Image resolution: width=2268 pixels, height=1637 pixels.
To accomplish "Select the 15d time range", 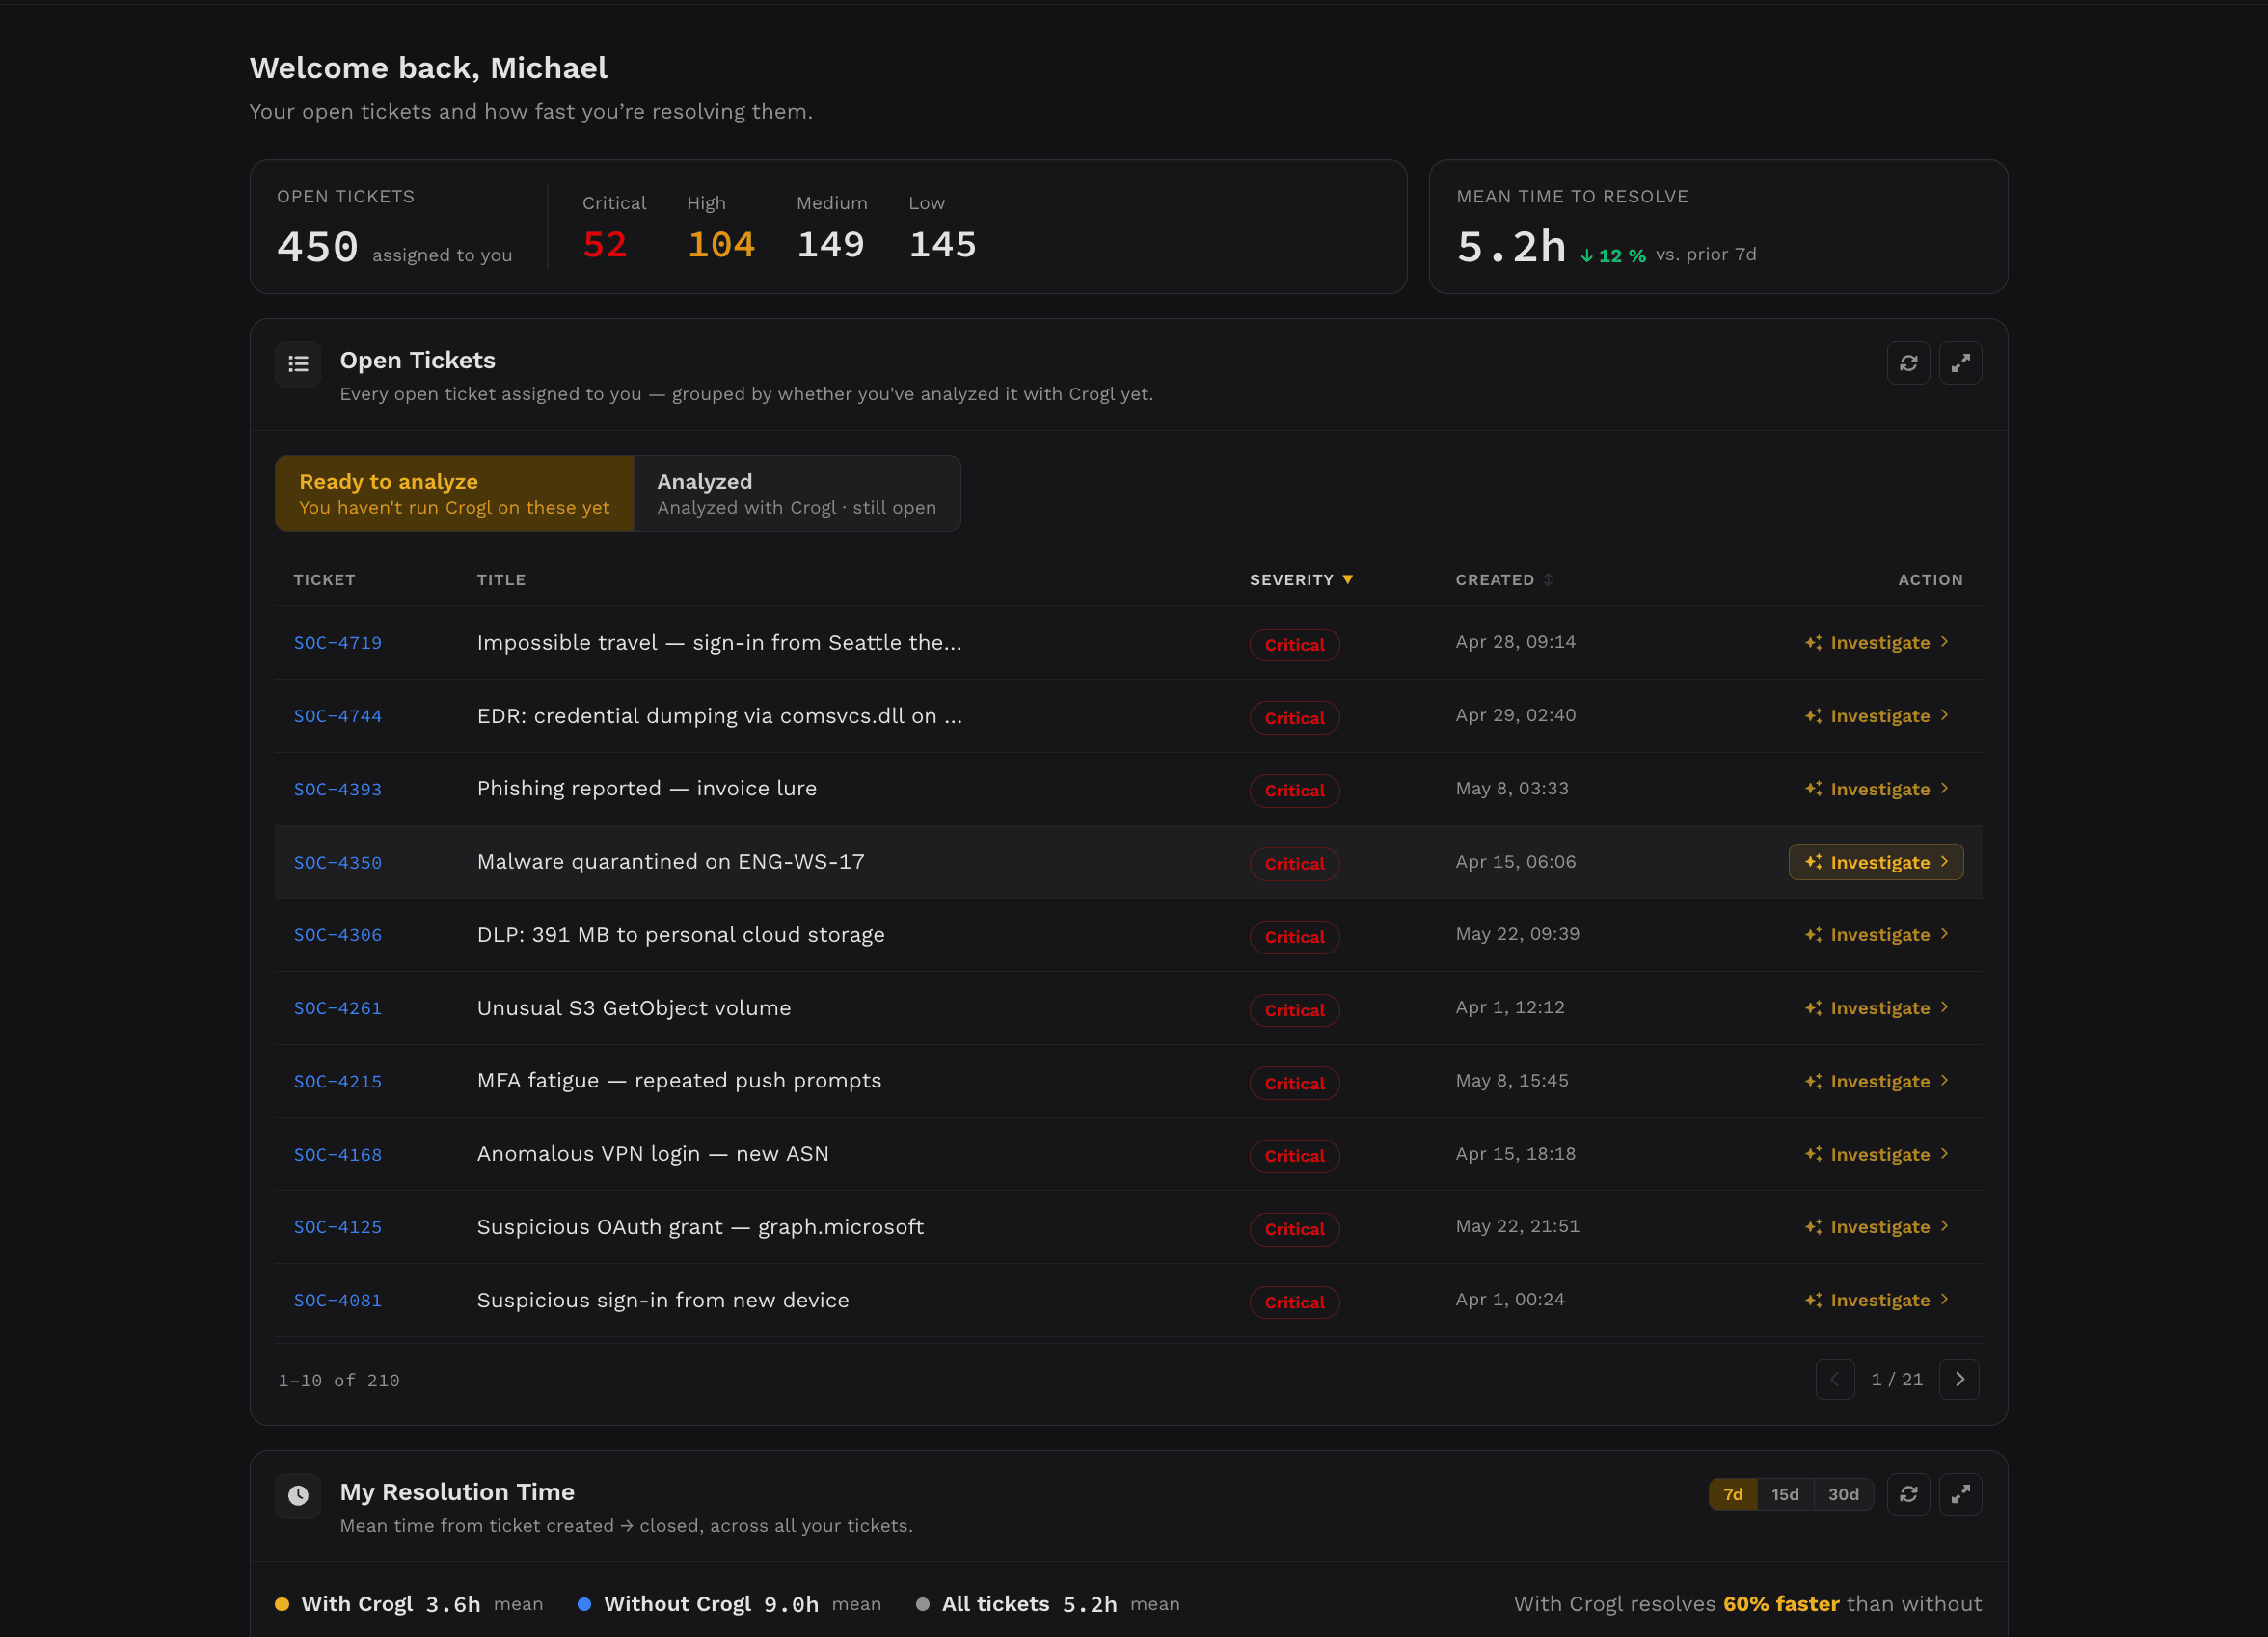I will click(x=1785, y=1494).
